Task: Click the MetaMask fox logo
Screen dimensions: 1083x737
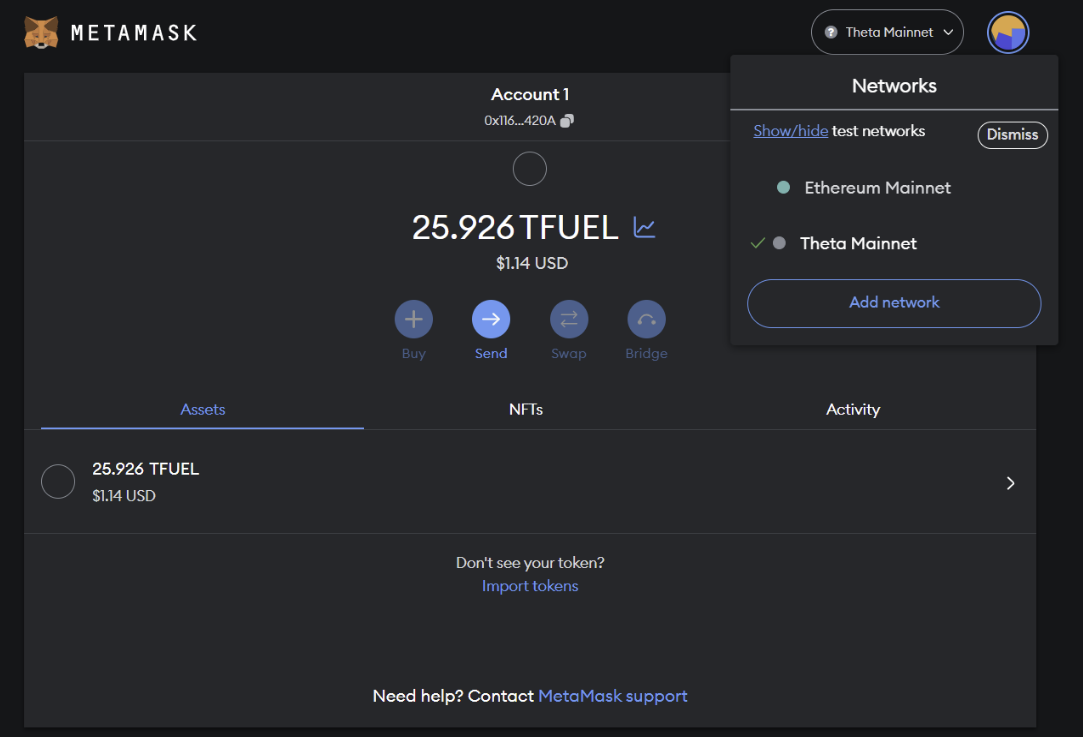Action: coord(41,32)
